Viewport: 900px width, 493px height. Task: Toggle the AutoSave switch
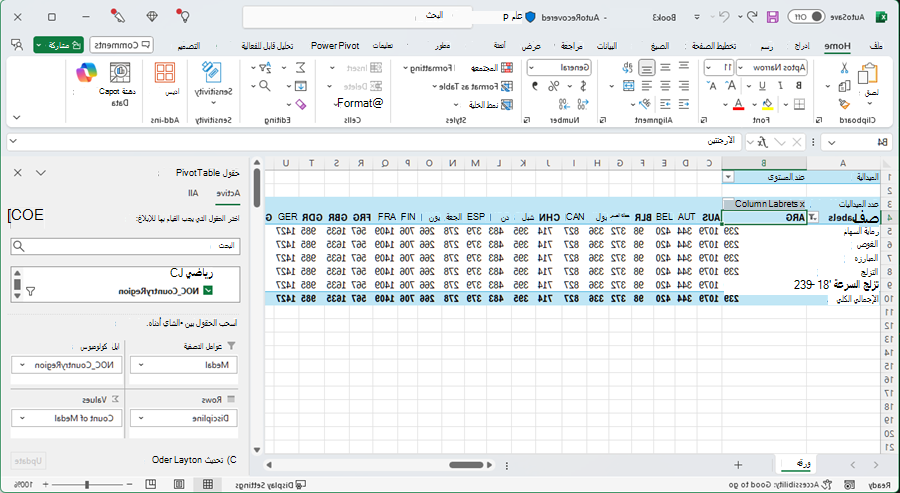point(806,17)
